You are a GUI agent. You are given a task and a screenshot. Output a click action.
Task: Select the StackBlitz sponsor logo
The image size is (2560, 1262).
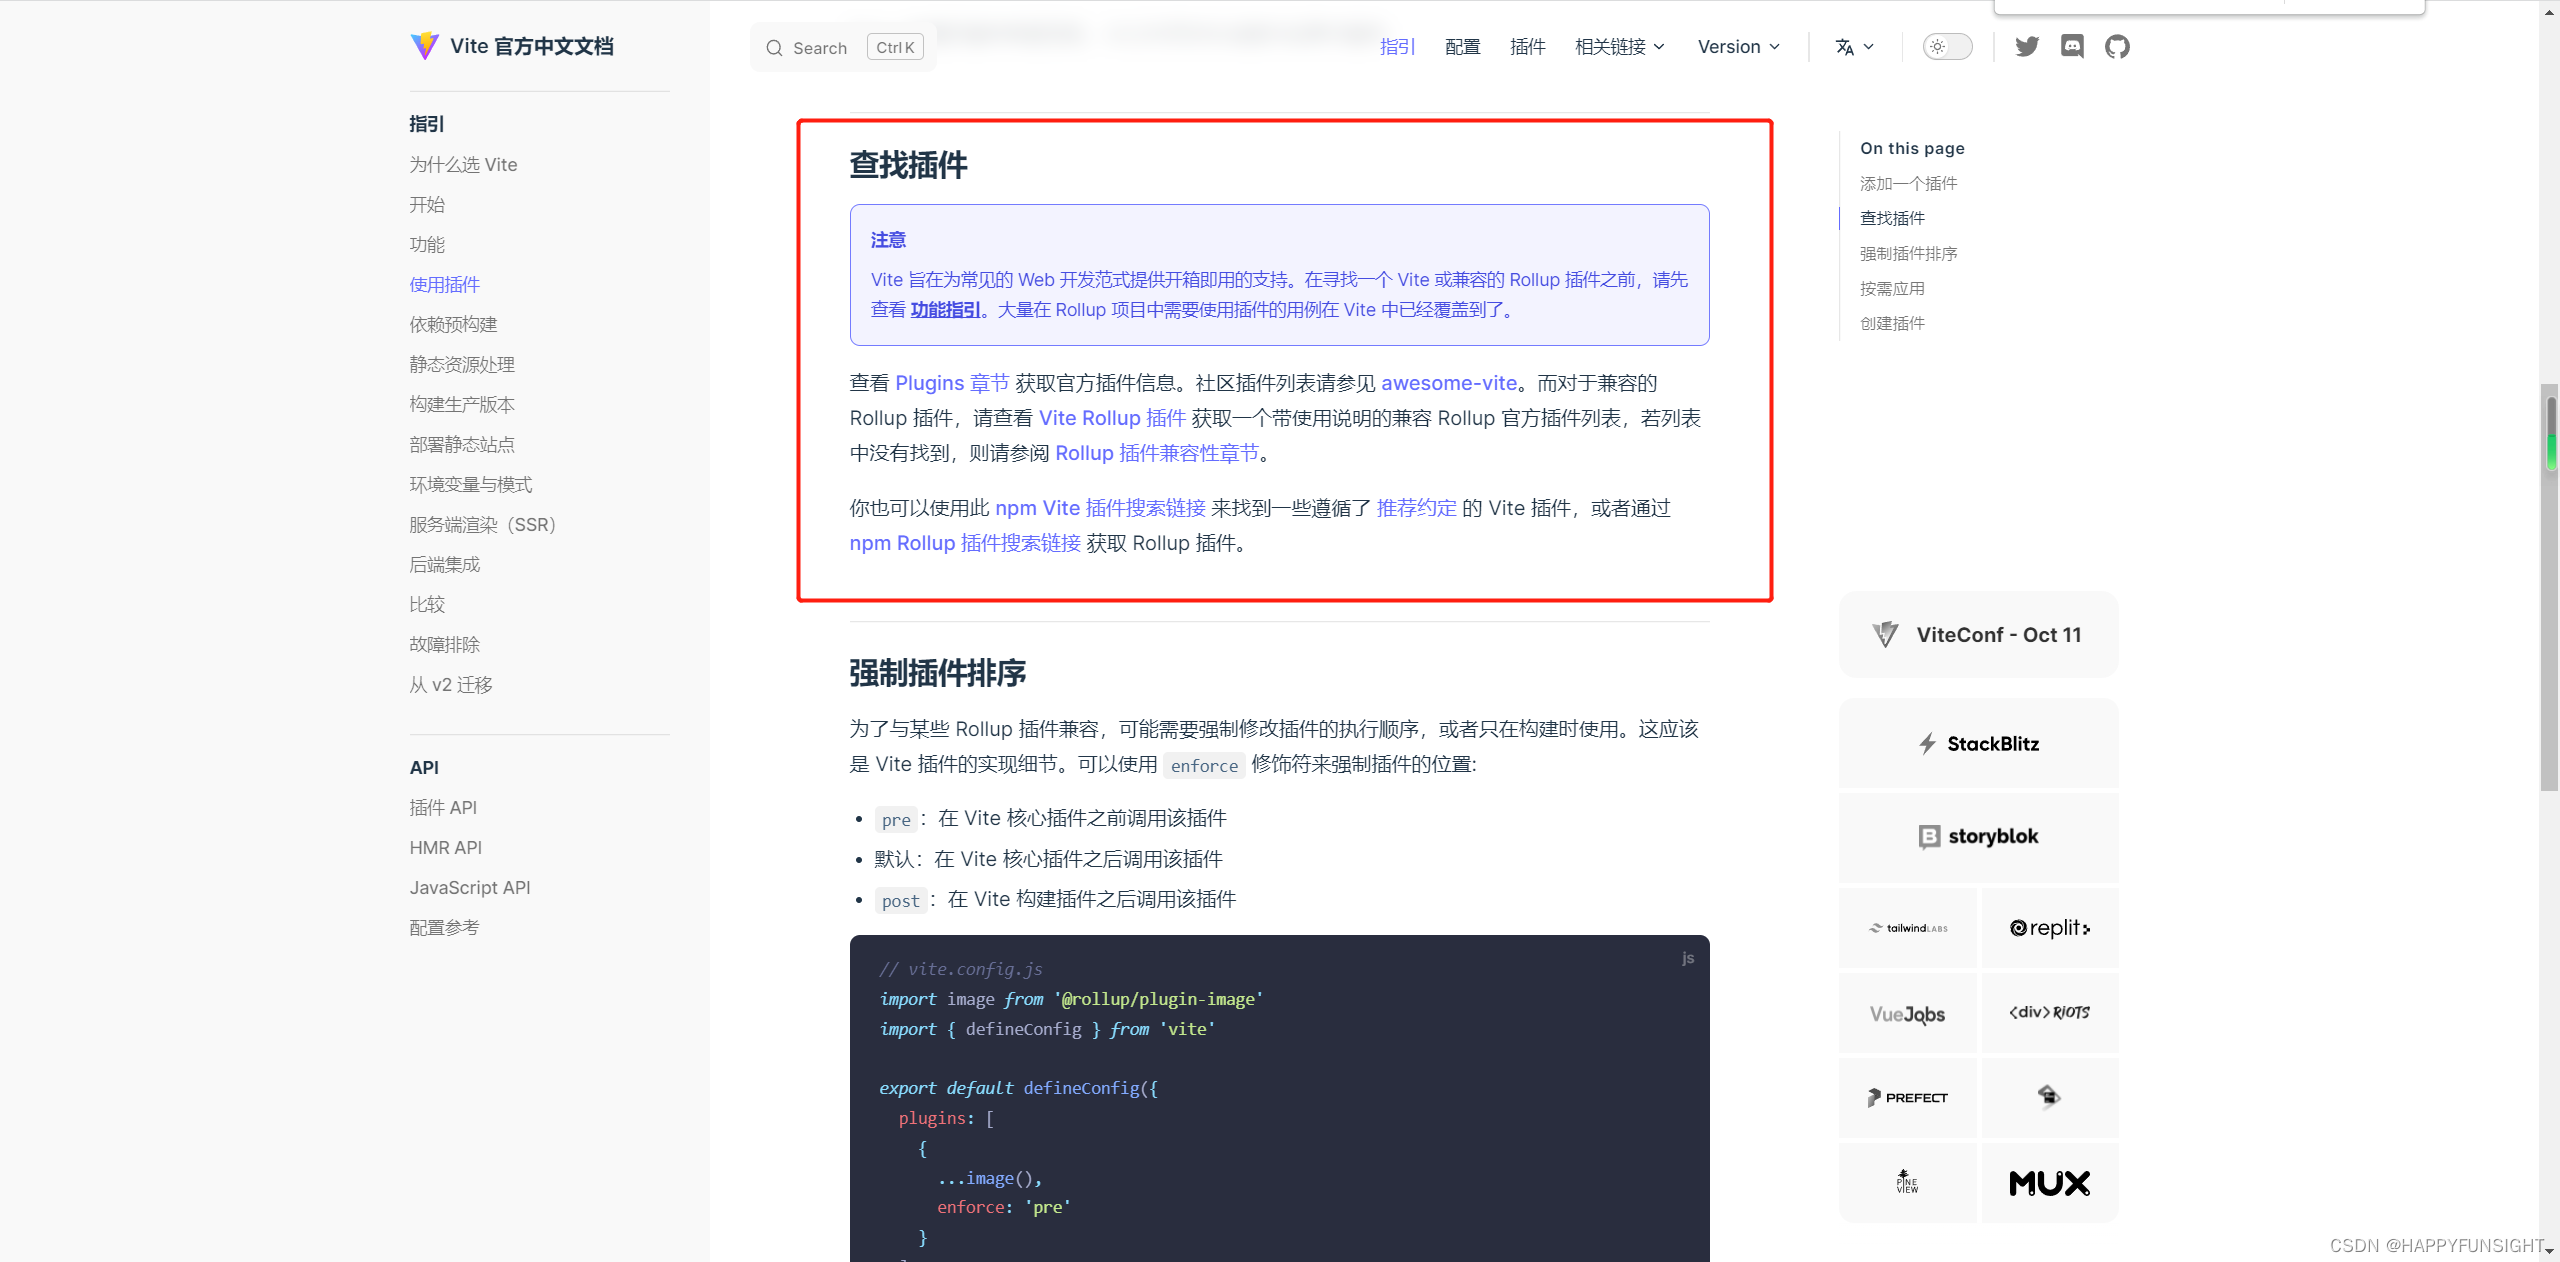(1977, 743)
